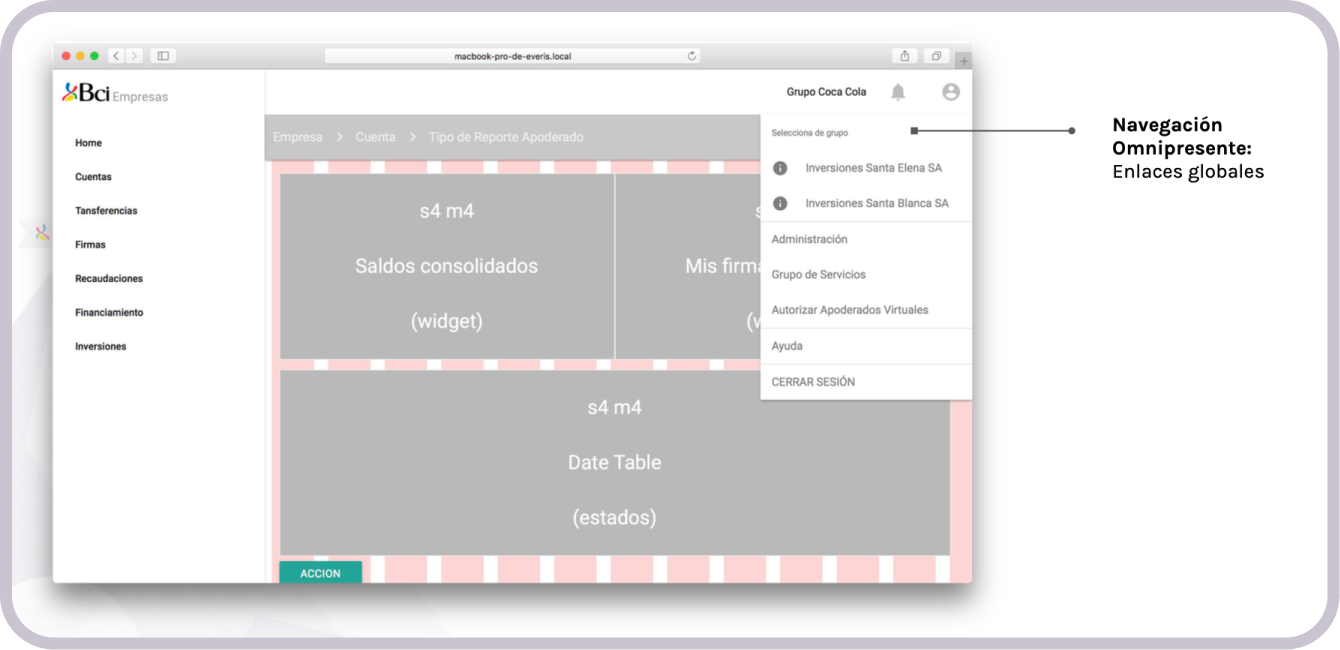Expand the Grupo Coca Cola group selector
Viewport: 1340px width, 650px height.
[x=826, y=92]
